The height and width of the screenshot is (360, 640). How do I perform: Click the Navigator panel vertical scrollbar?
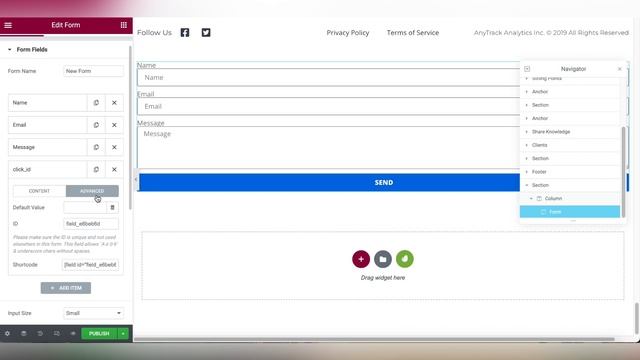623,171
